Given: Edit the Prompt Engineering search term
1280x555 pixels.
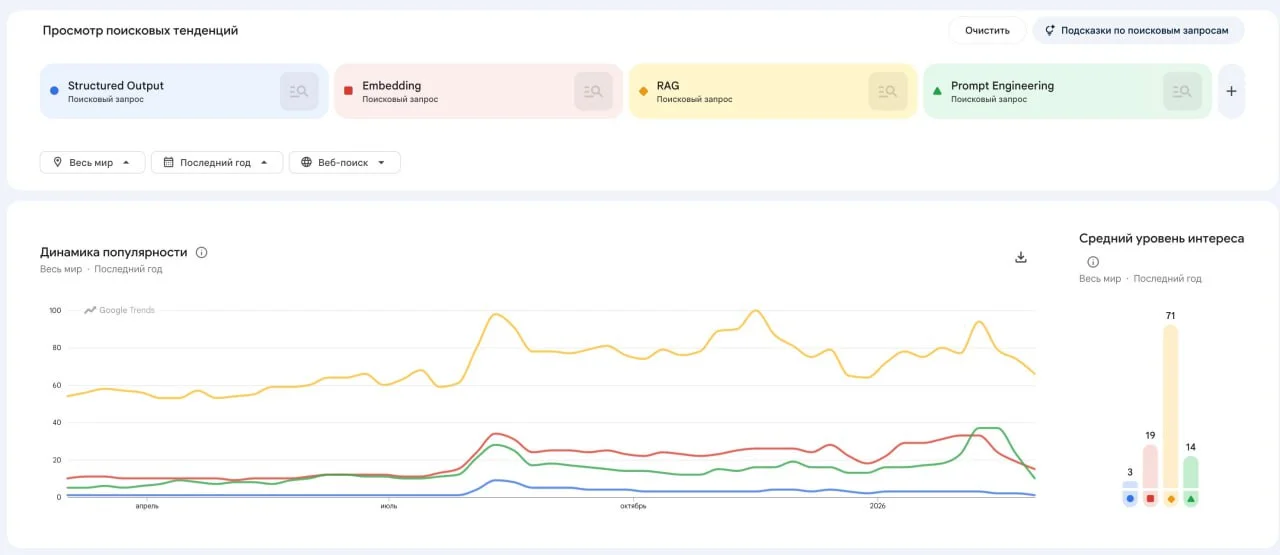Looking at the screenshot, I should pyautogui.click(x=1002, y=86).
